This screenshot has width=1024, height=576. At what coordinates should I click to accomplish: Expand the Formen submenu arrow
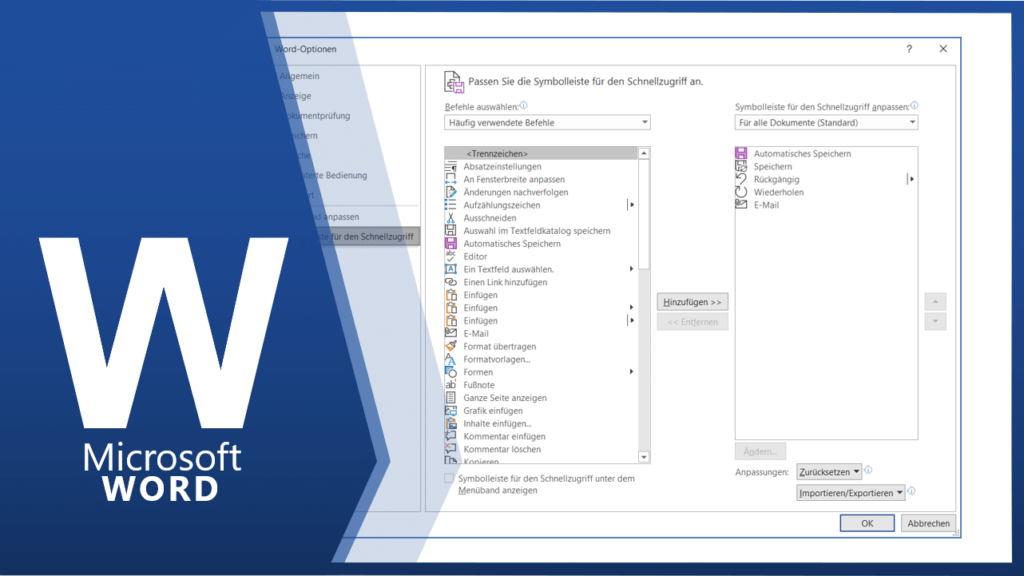pos(632,372)
